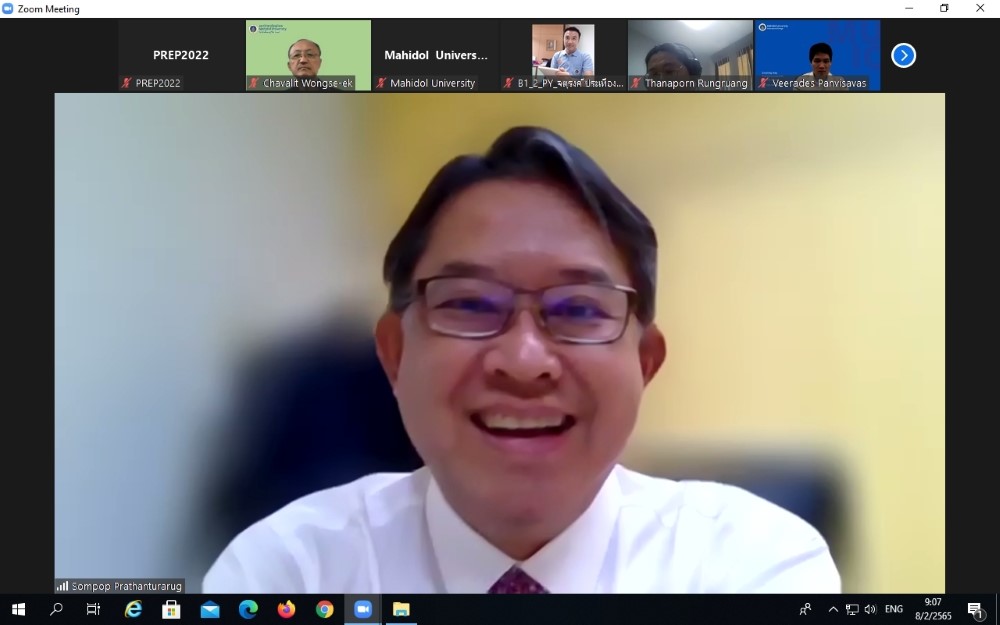The height and width of the screenshot is (625, 1000).
Task: Open the notification center in the taskbar
Action: coord(975,609)
